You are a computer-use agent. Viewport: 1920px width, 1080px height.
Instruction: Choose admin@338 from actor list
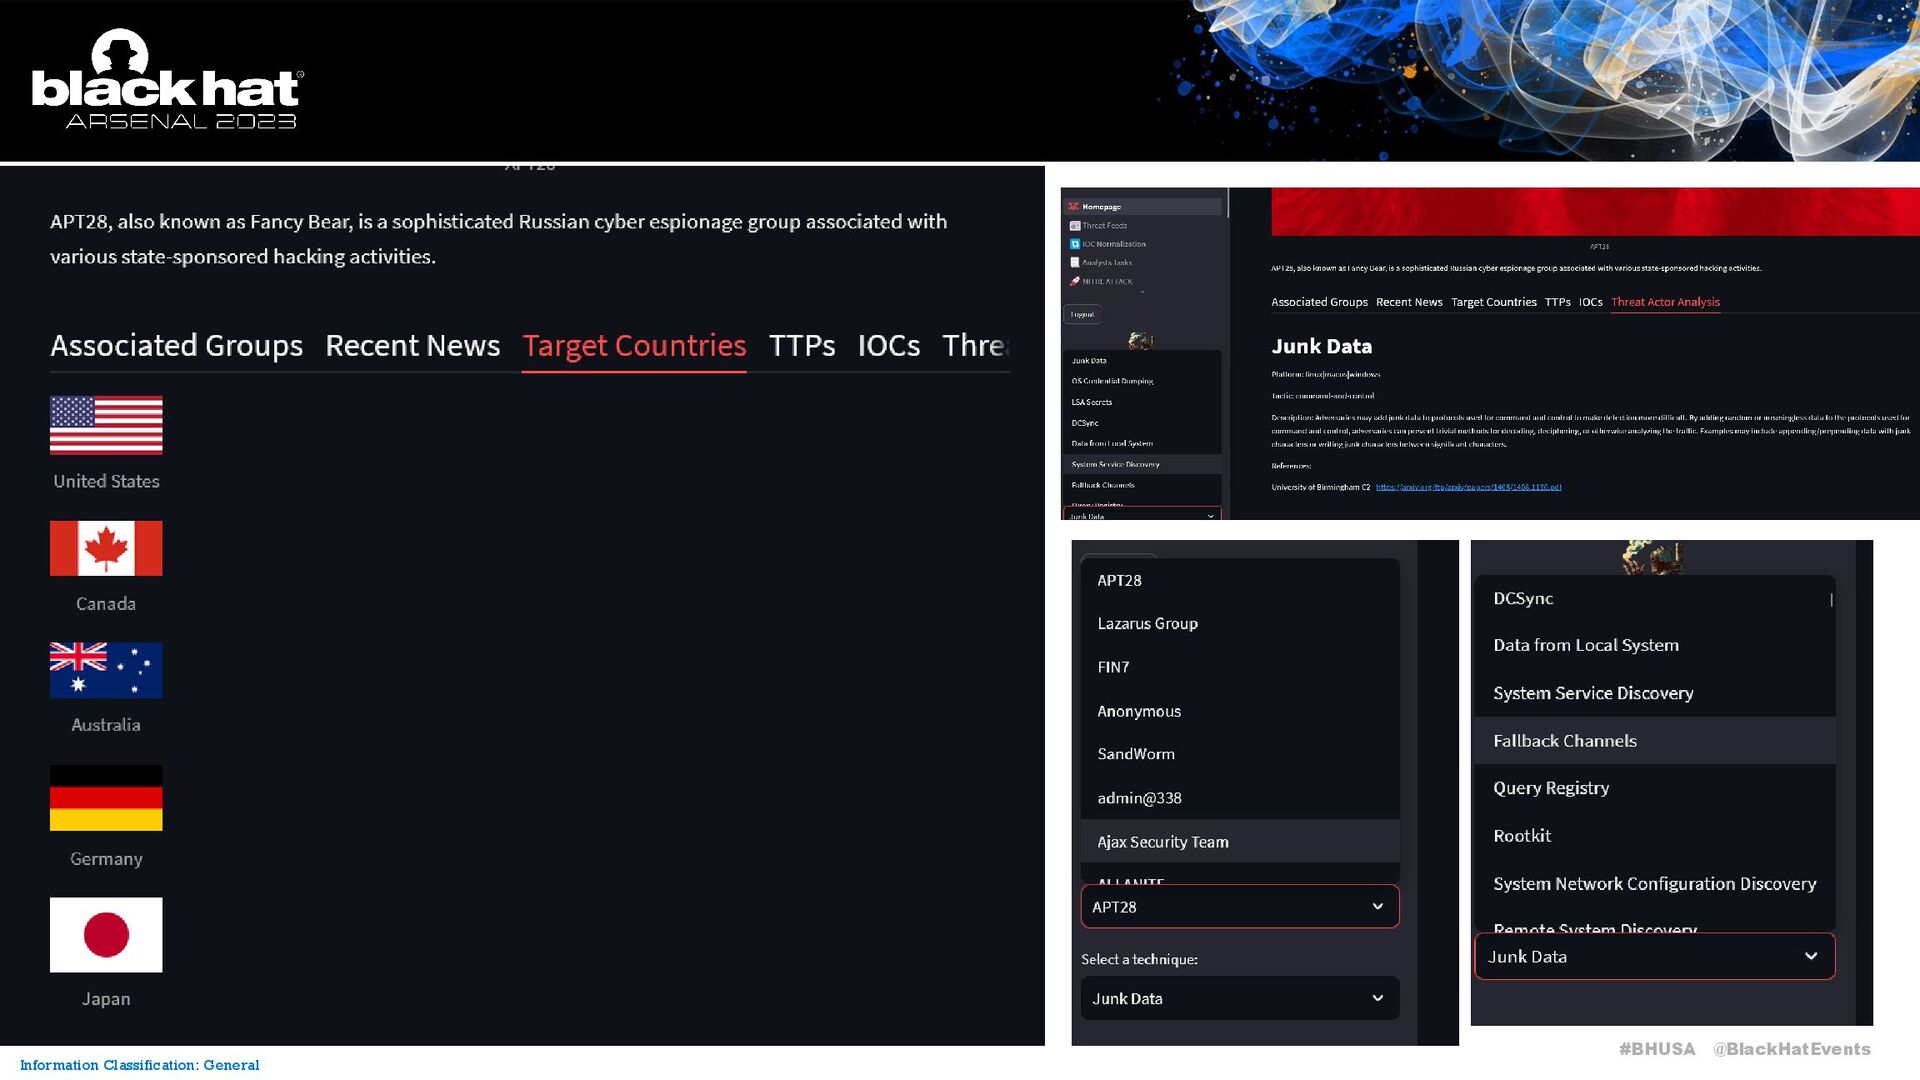click(x=1240, y=798)
